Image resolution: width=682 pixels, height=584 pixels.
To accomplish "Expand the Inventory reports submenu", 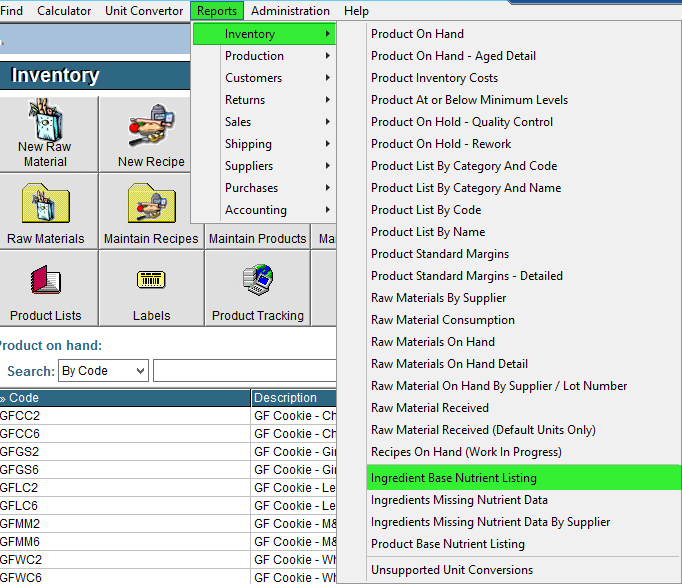I will coord(264,34).
